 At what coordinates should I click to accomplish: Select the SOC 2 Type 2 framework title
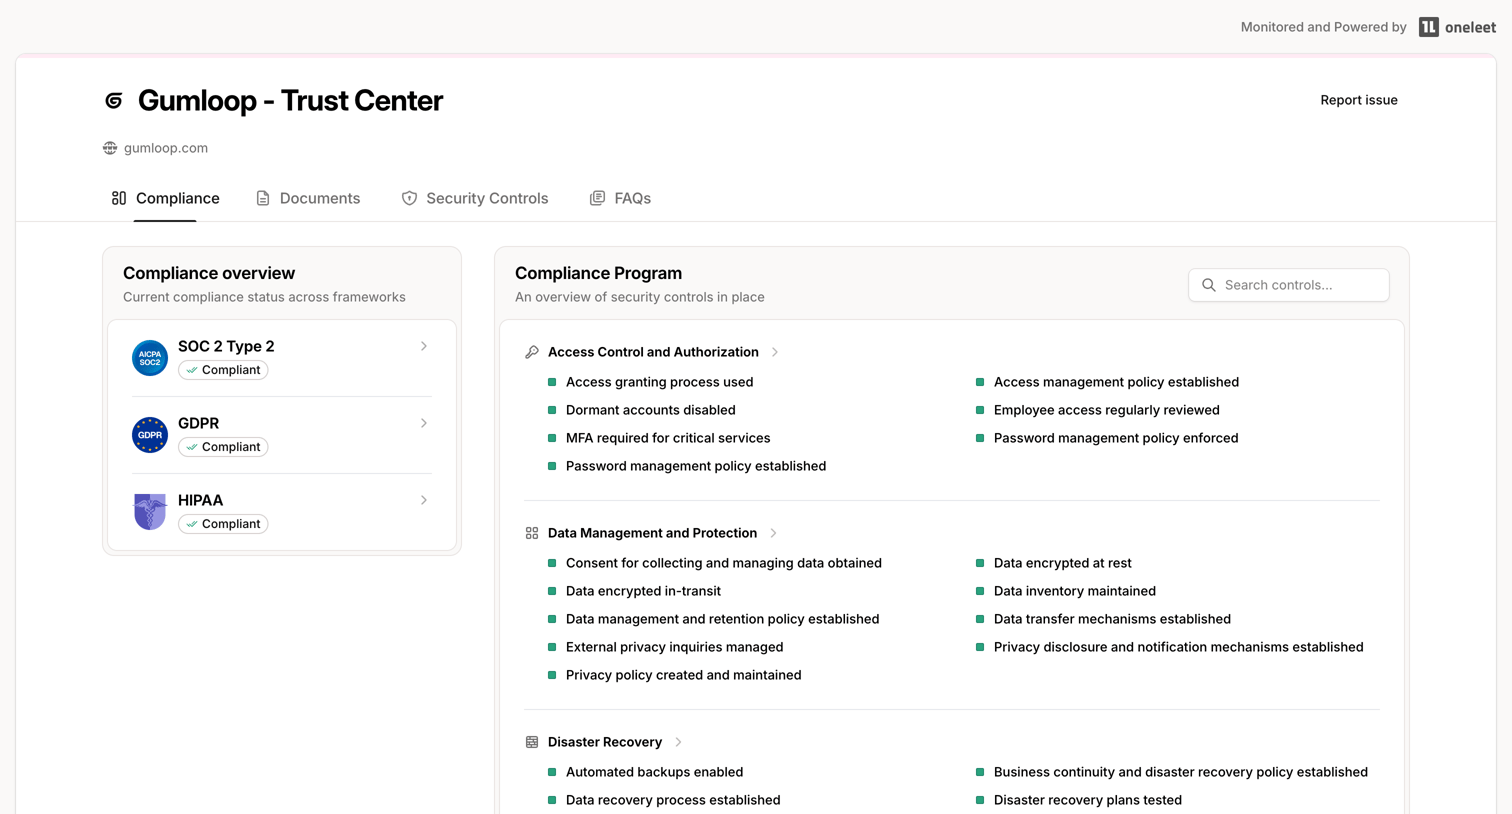pyautogui.click(x=226, y=346)
